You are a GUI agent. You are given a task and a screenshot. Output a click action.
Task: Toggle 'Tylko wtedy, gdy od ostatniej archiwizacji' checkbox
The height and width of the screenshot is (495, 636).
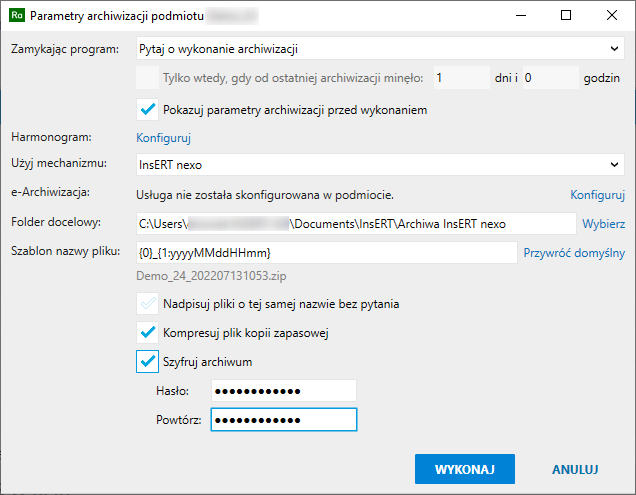point(147,78)
